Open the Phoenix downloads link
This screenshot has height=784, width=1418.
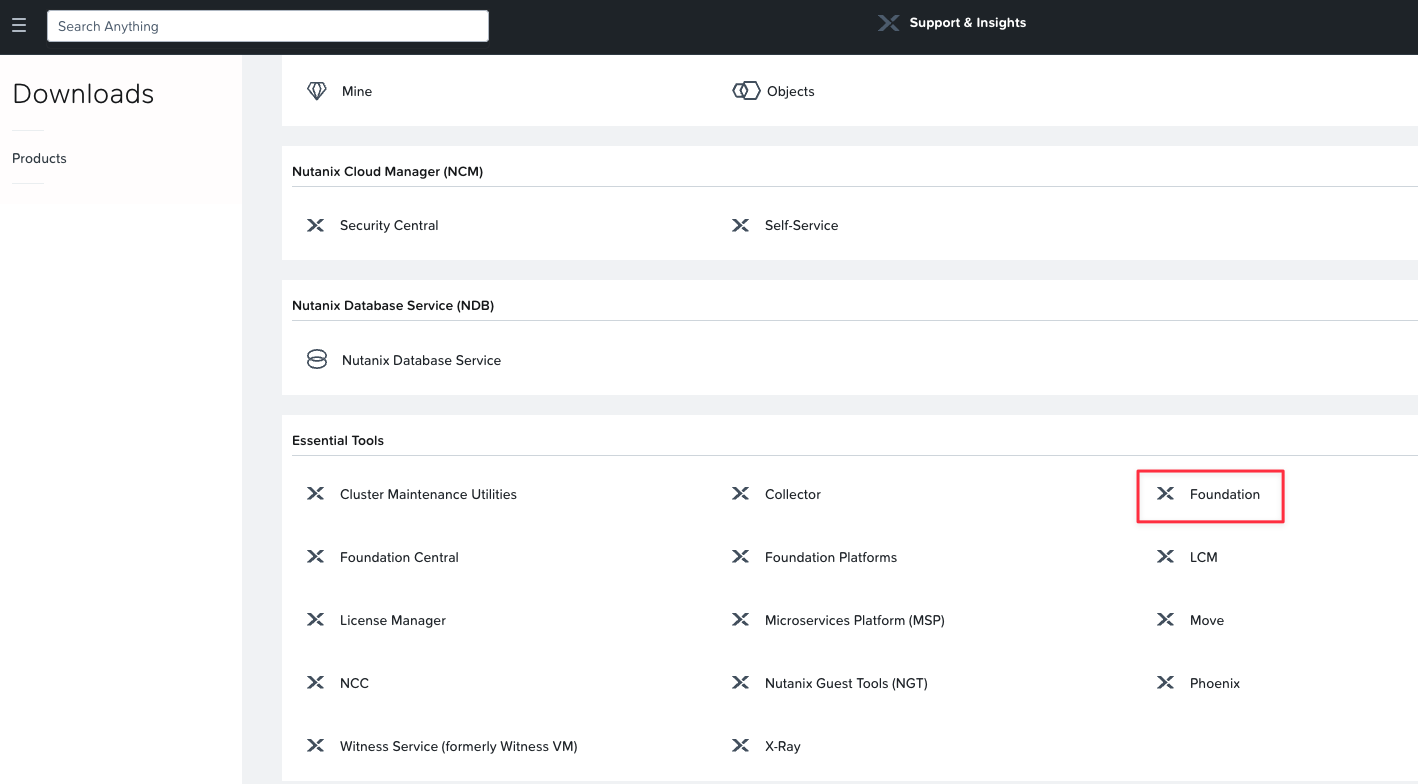point(1215,683)
